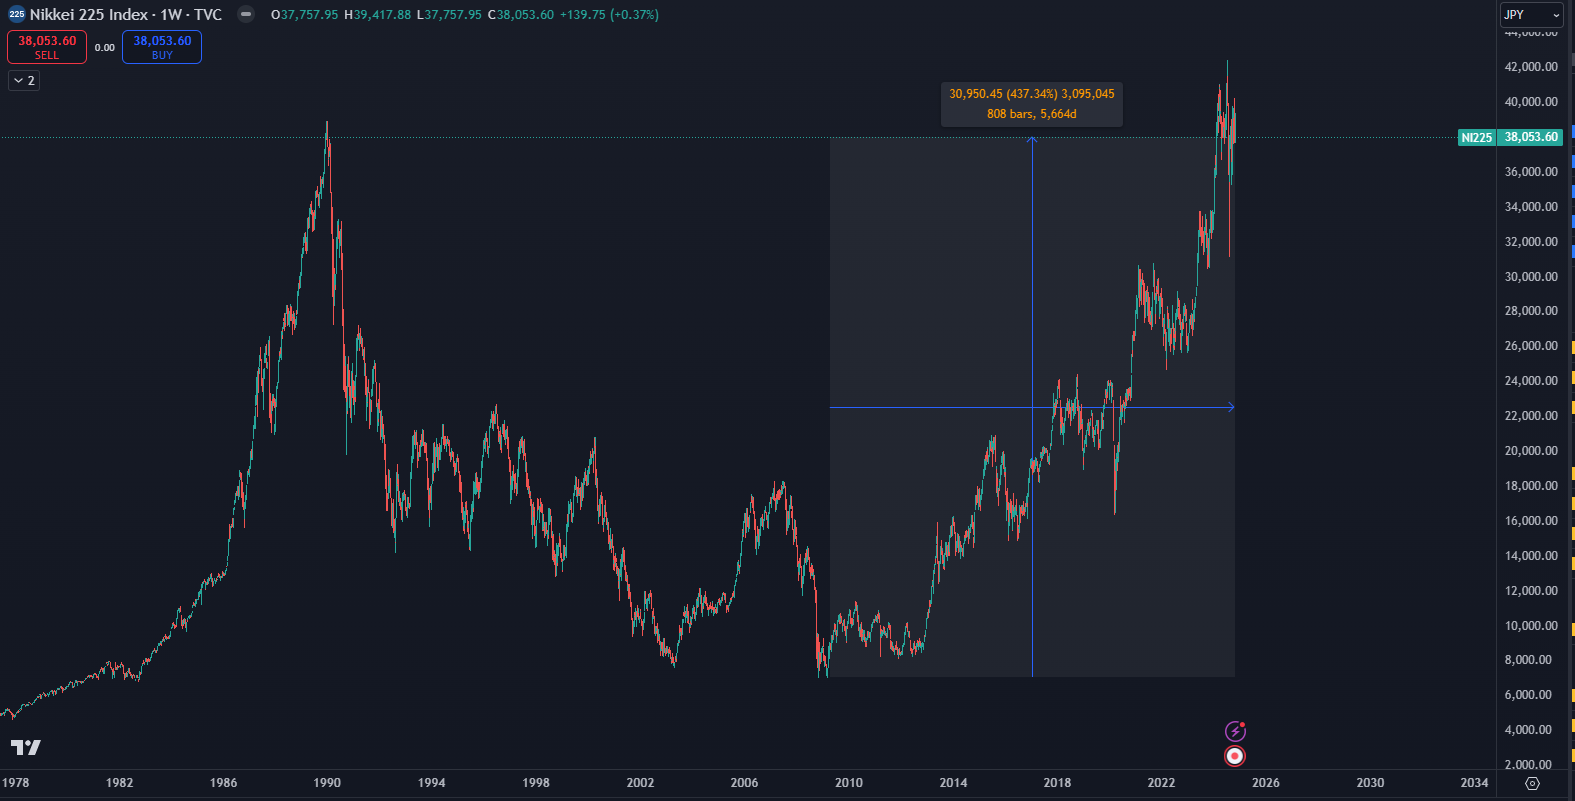Click the 18,000.00 price axis label

point(1531,486)
